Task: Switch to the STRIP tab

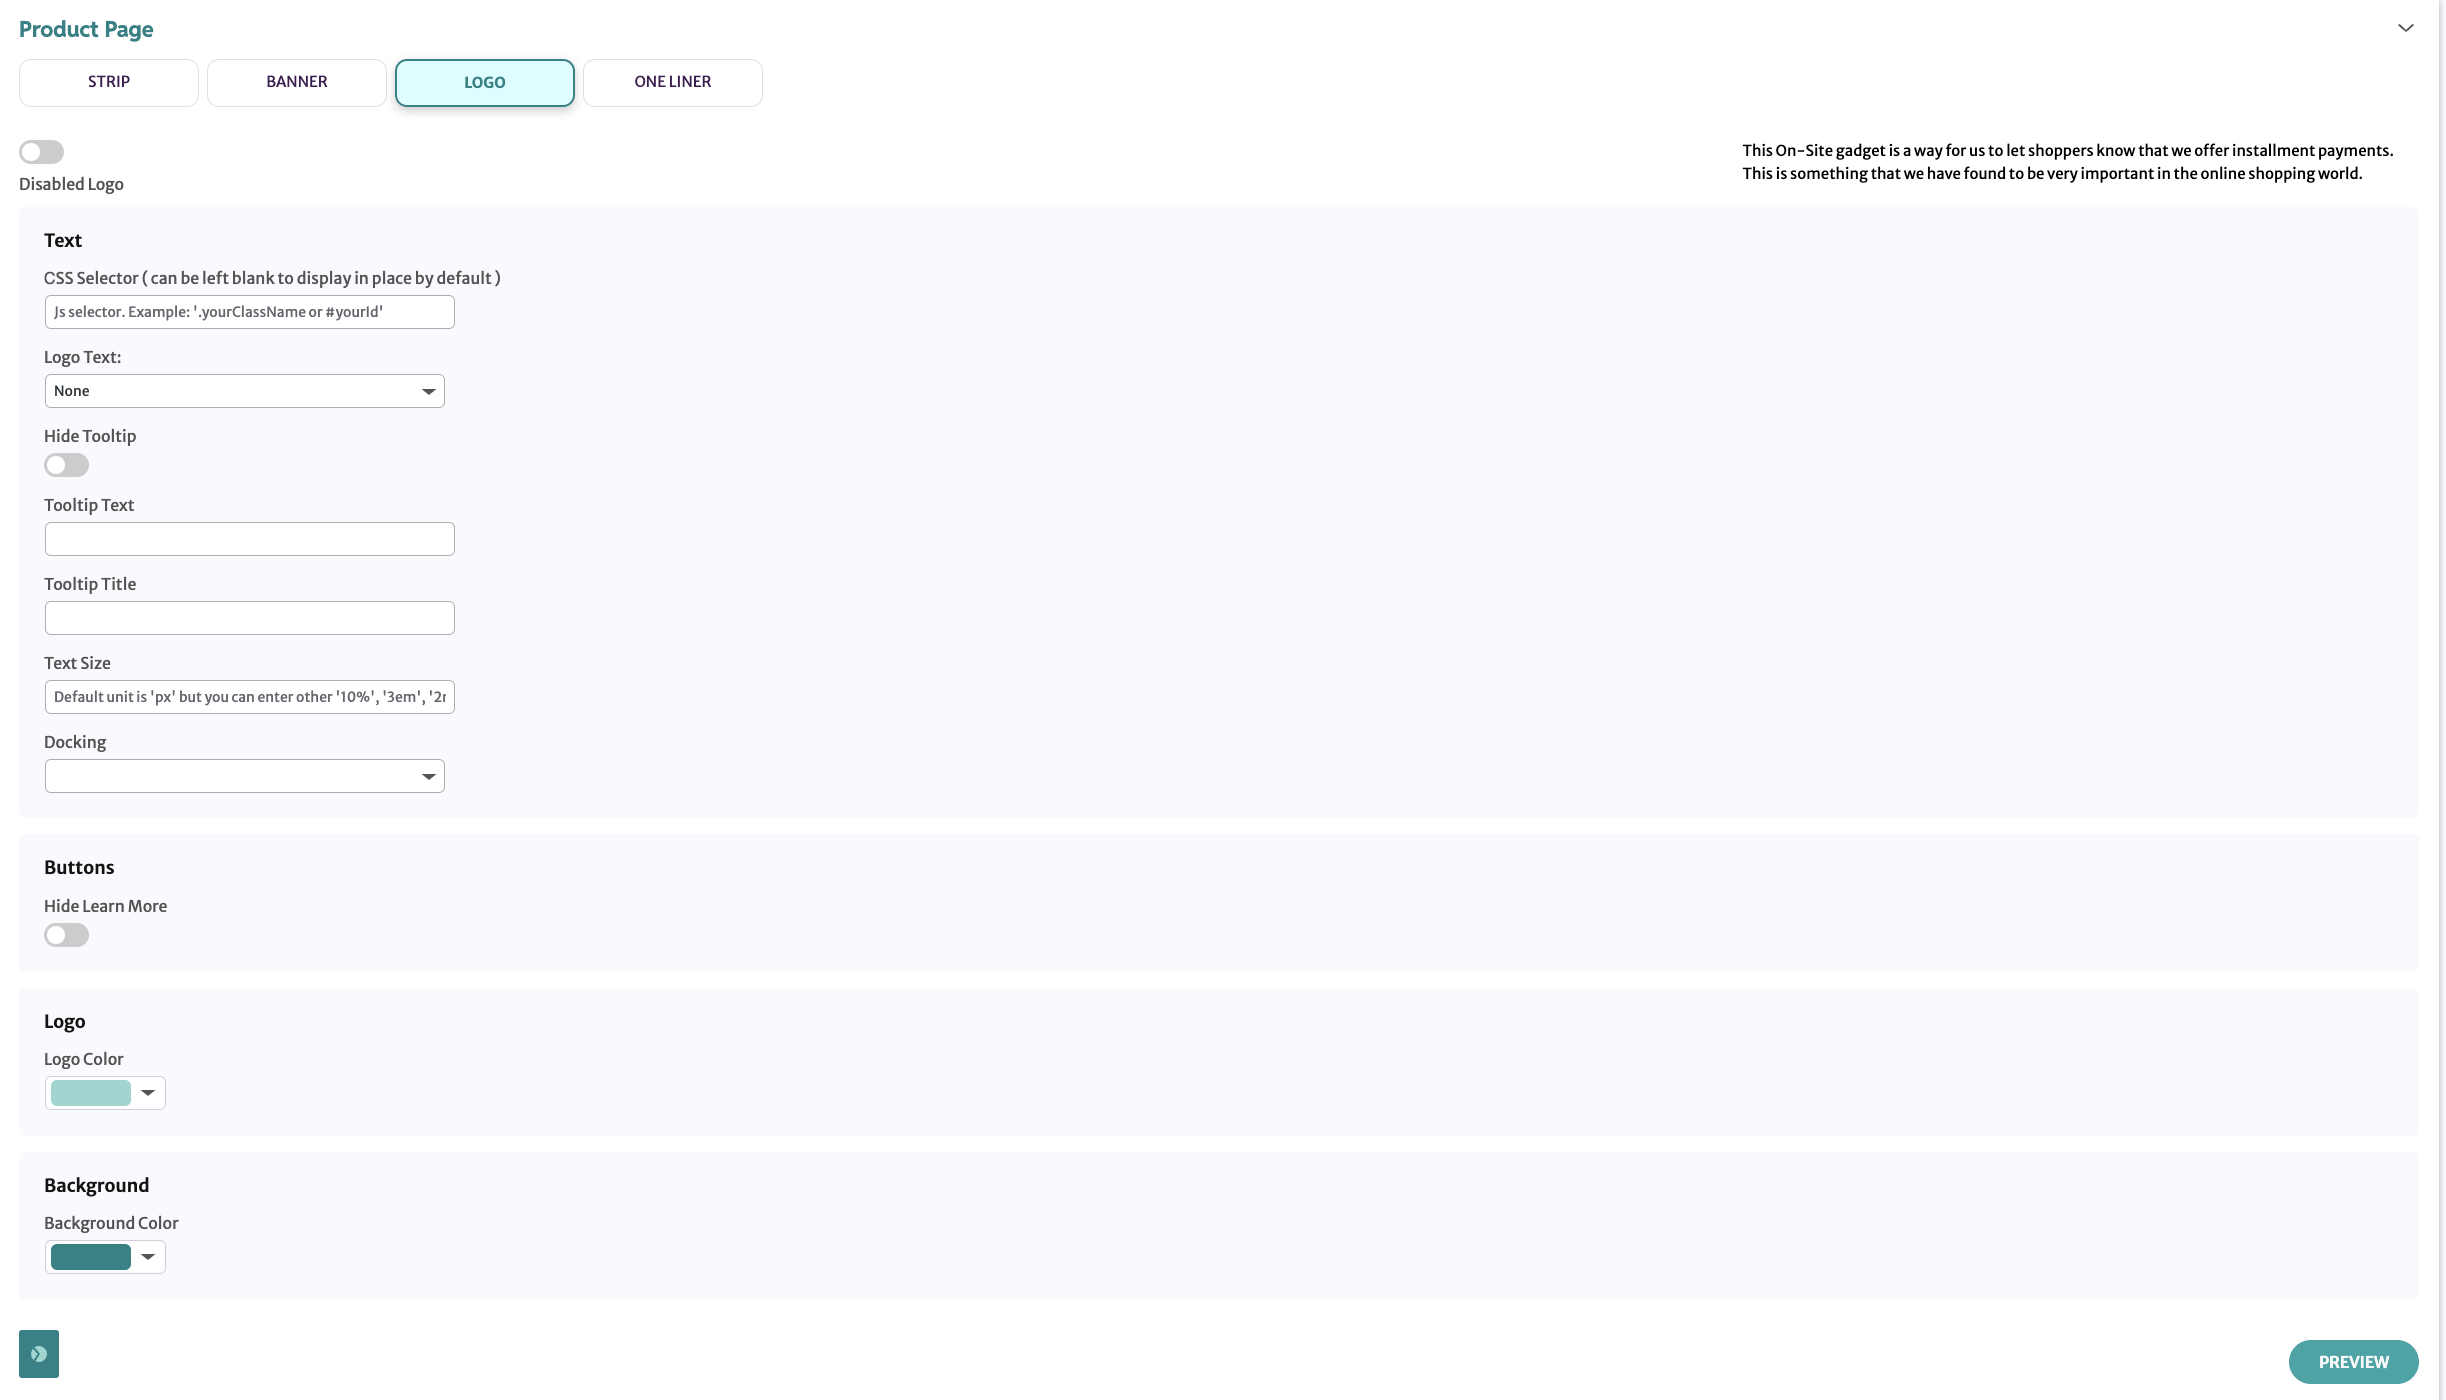Action: pos(109,82)
